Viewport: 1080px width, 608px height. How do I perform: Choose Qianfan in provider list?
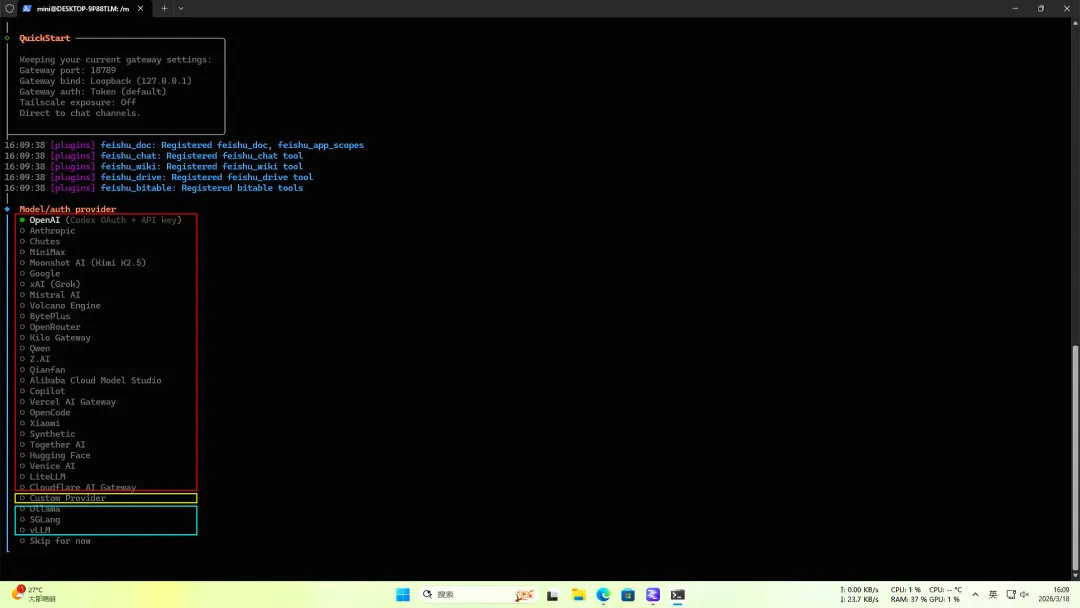pos(42,370)
